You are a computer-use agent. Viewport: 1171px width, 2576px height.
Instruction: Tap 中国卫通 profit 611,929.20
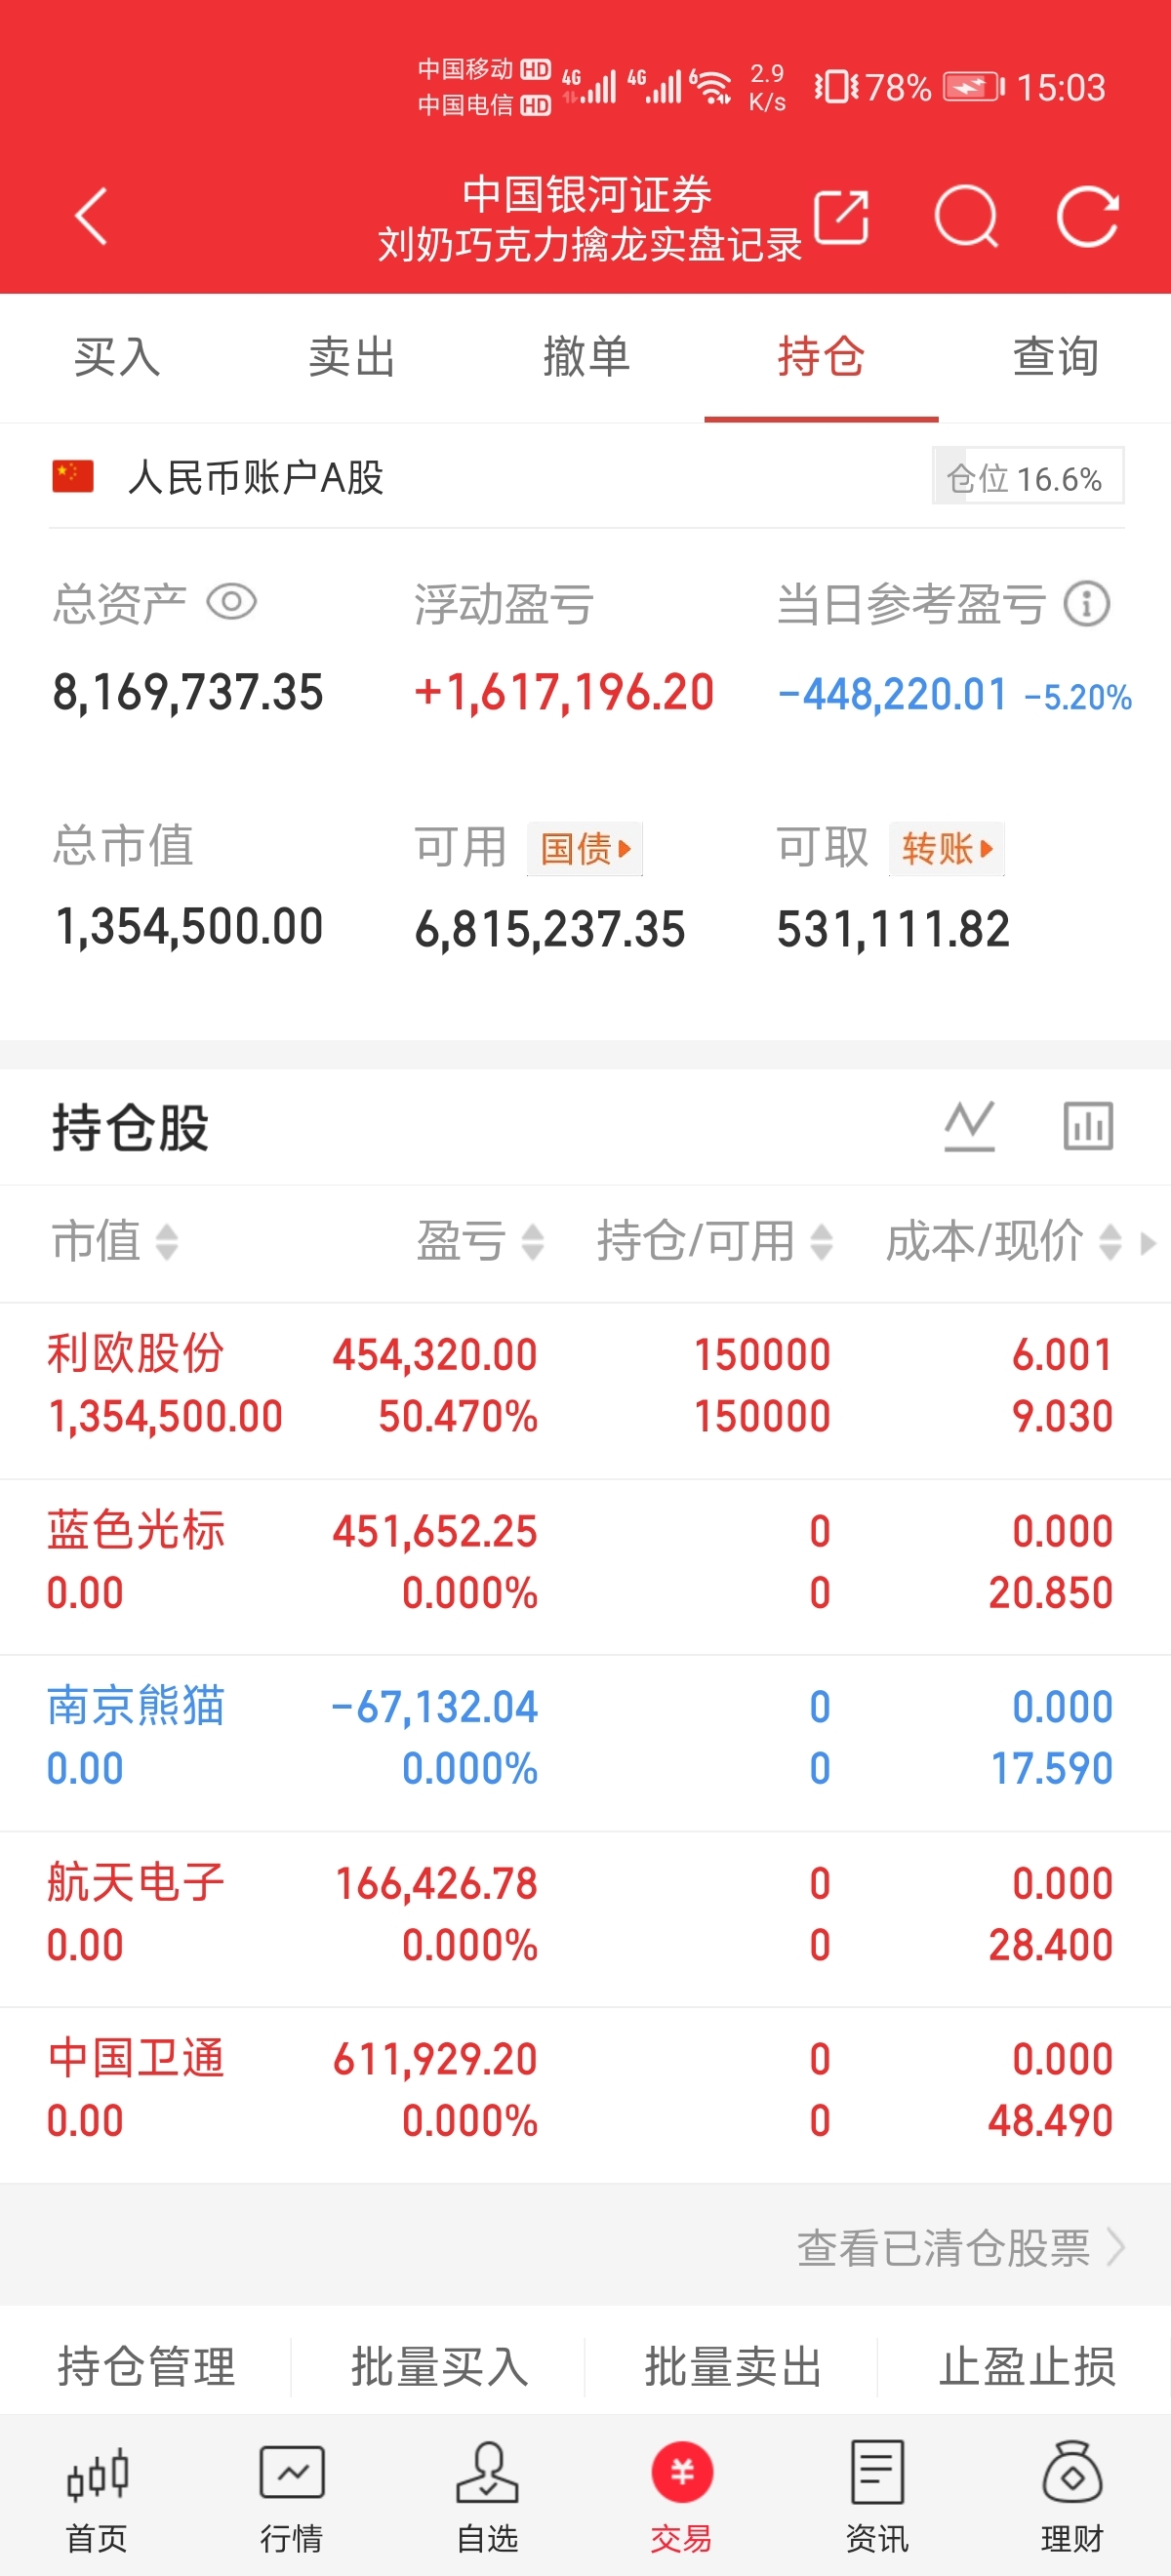[435, 2059]
